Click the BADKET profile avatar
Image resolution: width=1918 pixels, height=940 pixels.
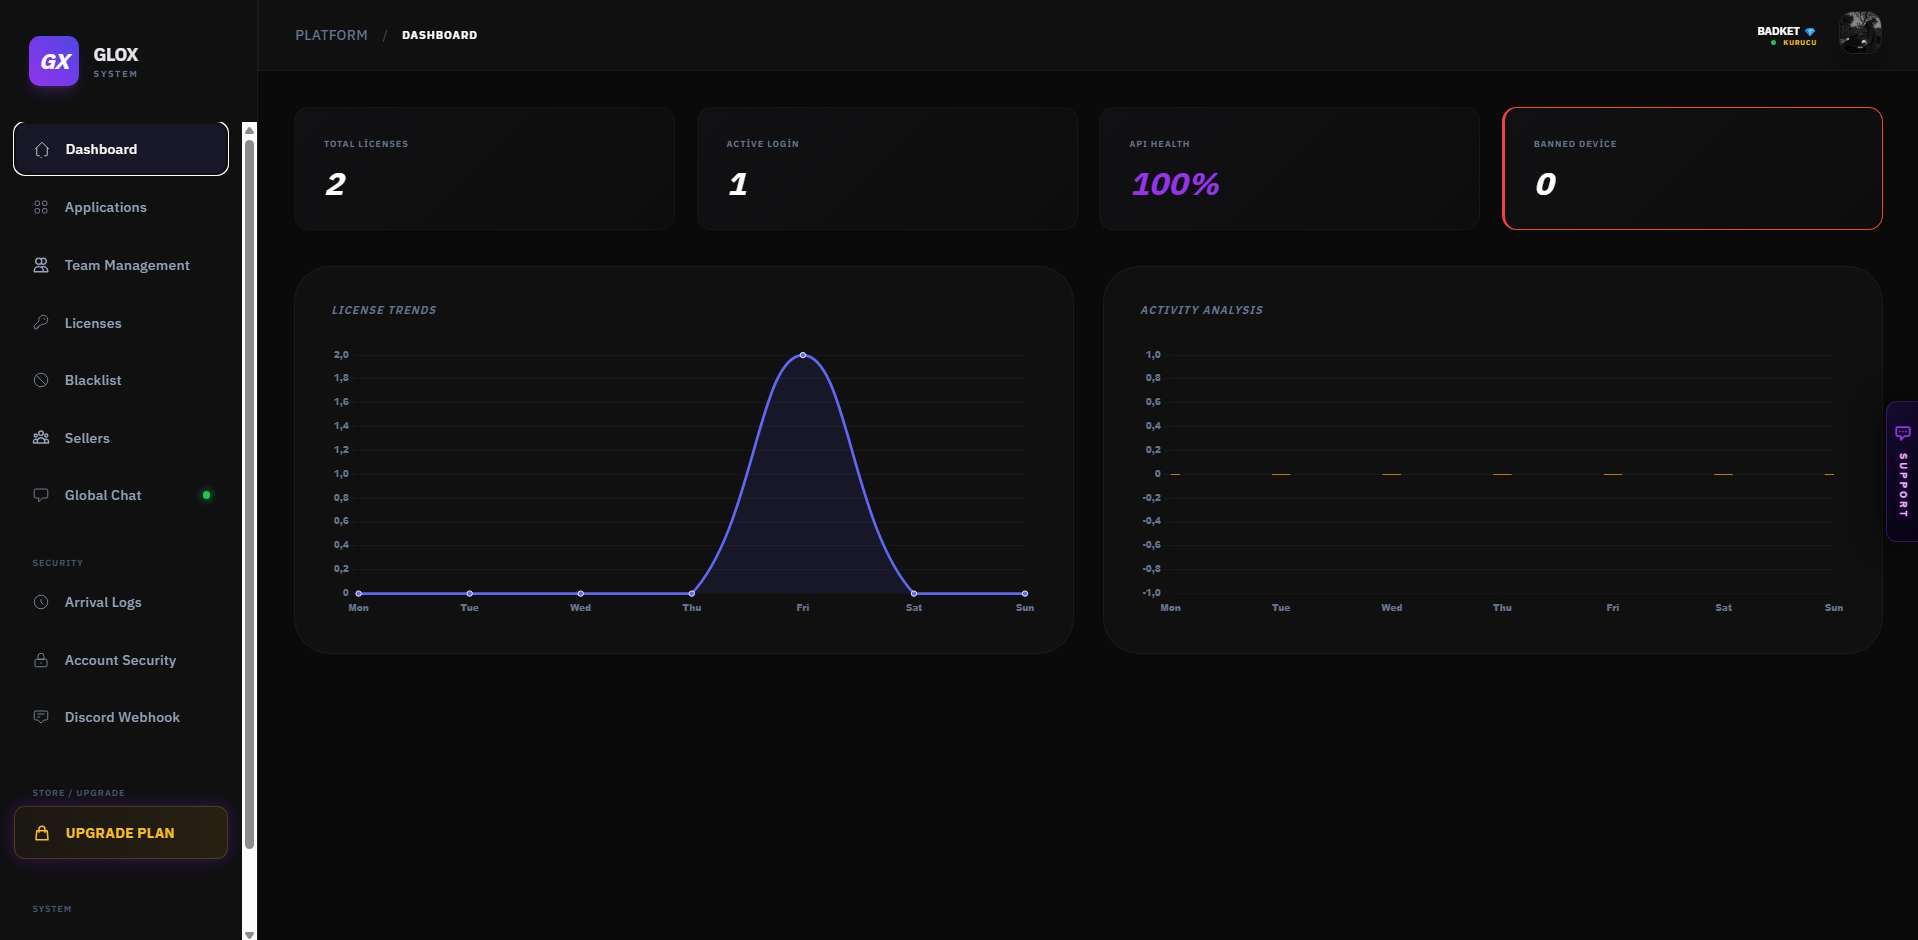[x=1860, y=33]
